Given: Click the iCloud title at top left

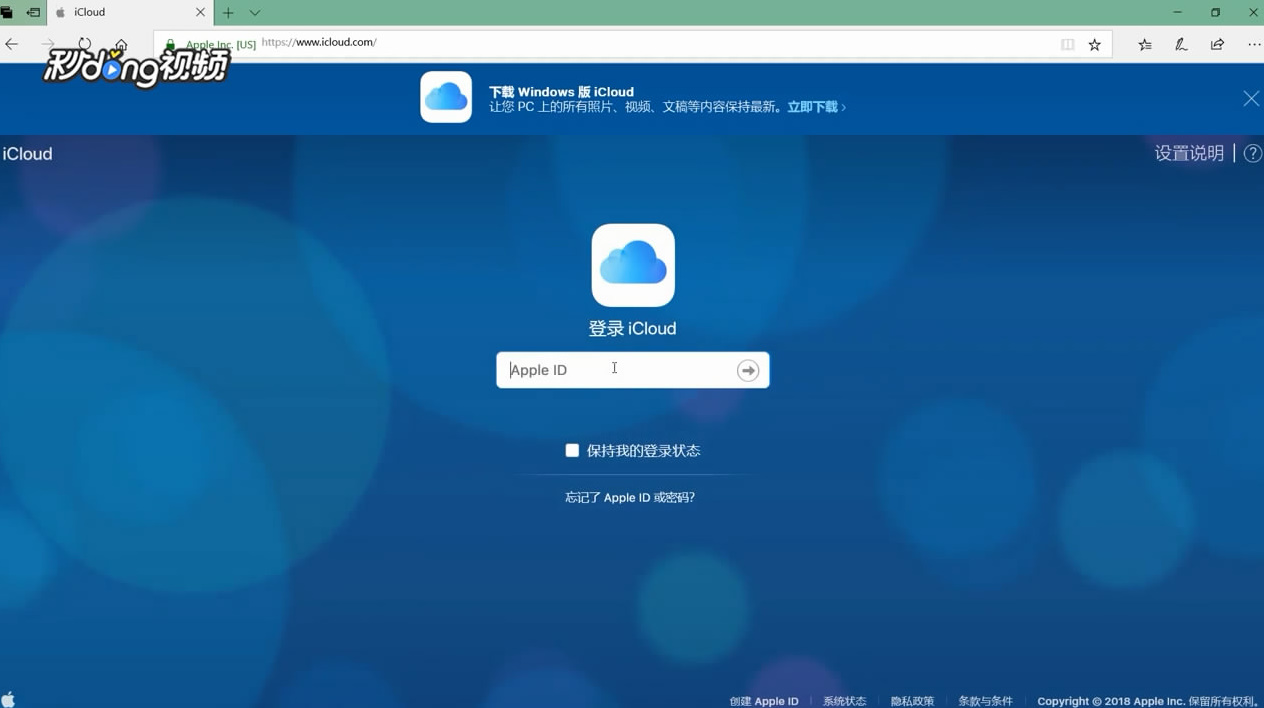Looking at the screenshot, I should tap(27, 154).
